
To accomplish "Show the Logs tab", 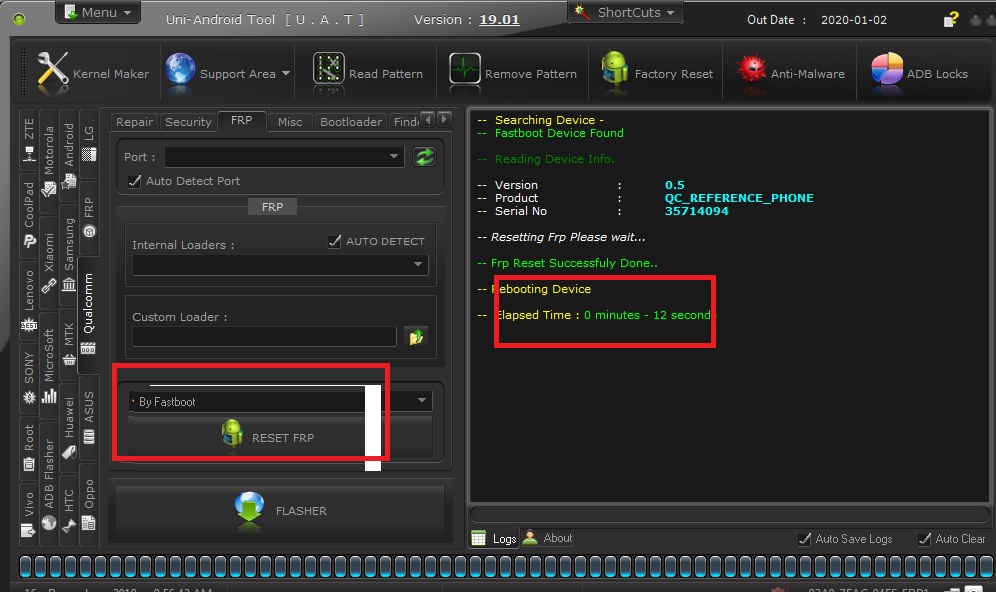I will (495, 538).
